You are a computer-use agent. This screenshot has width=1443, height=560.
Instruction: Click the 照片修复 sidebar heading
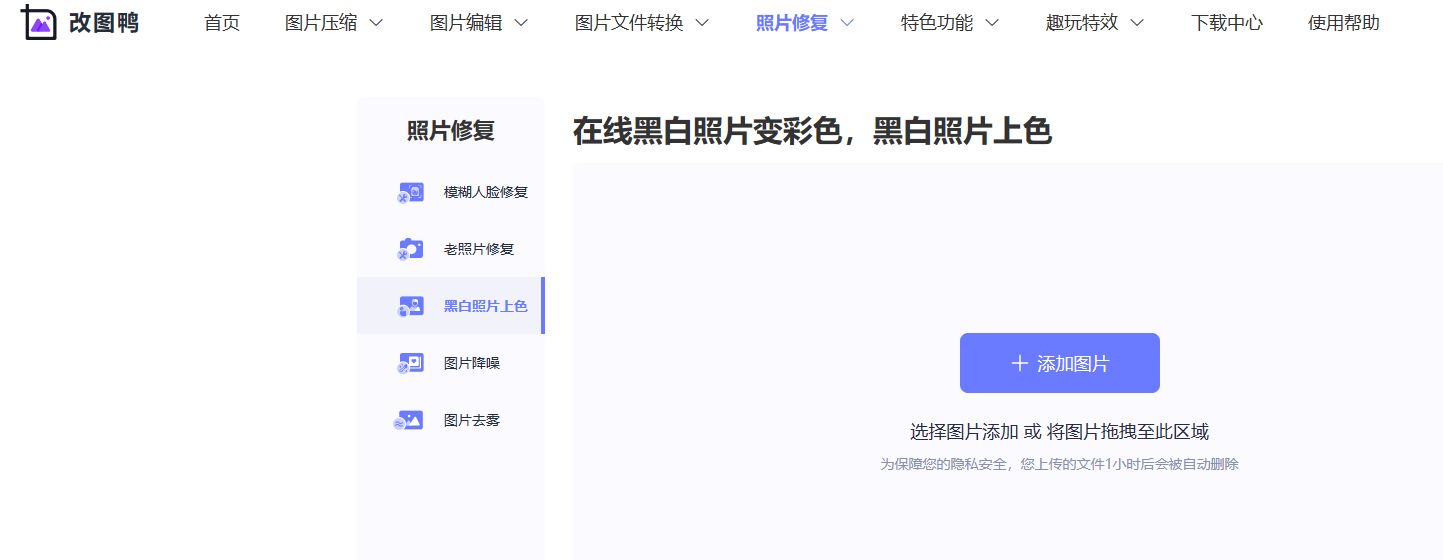(x=451, y=131)
